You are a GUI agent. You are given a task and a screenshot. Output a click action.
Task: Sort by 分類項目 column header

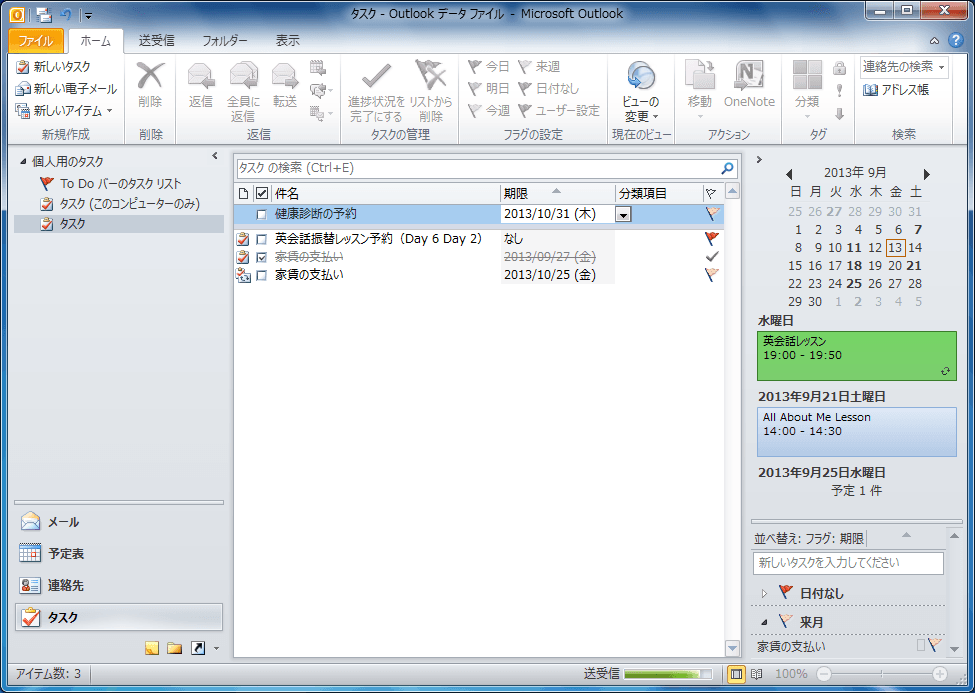(x=659, y=193)
